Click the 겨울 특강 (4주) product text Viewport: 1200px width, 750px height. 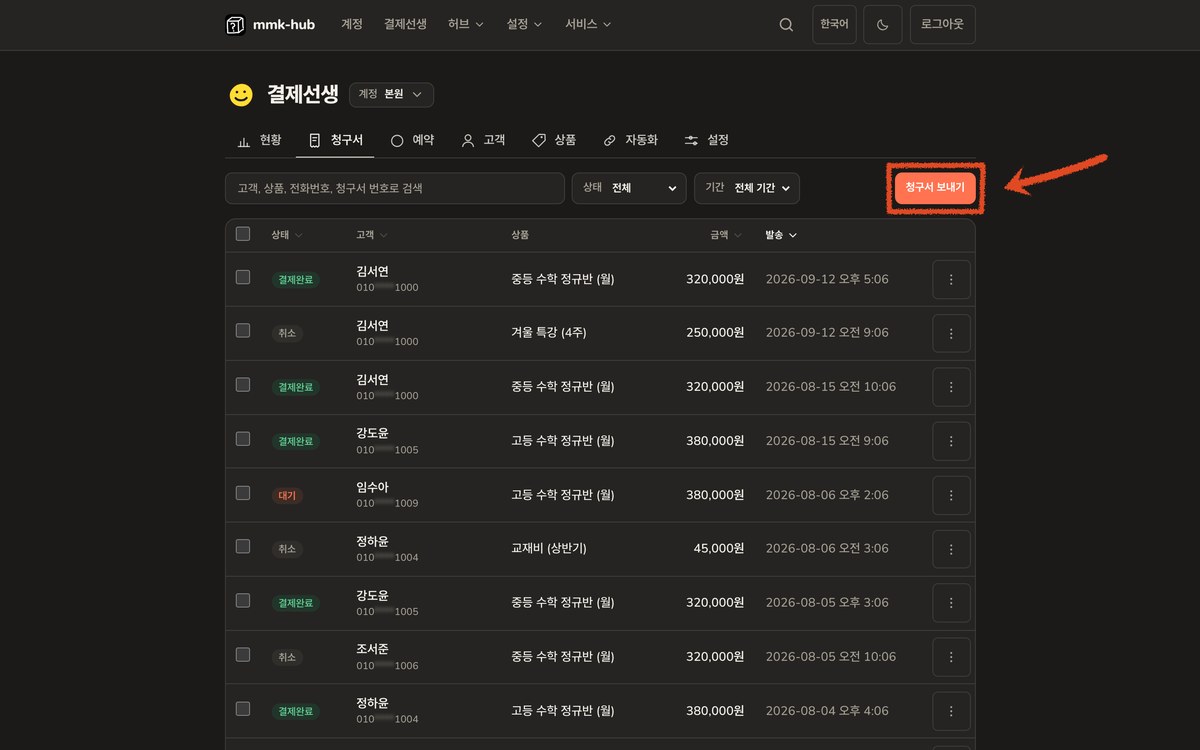pyautogui.click(x=549, y=333)
